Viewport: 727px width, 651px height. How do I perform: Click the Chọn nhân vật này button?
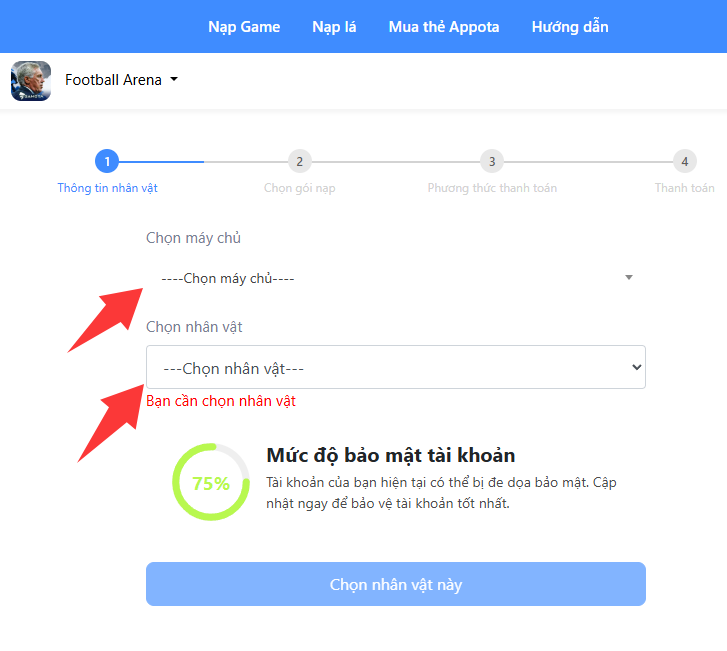[396, 584]
